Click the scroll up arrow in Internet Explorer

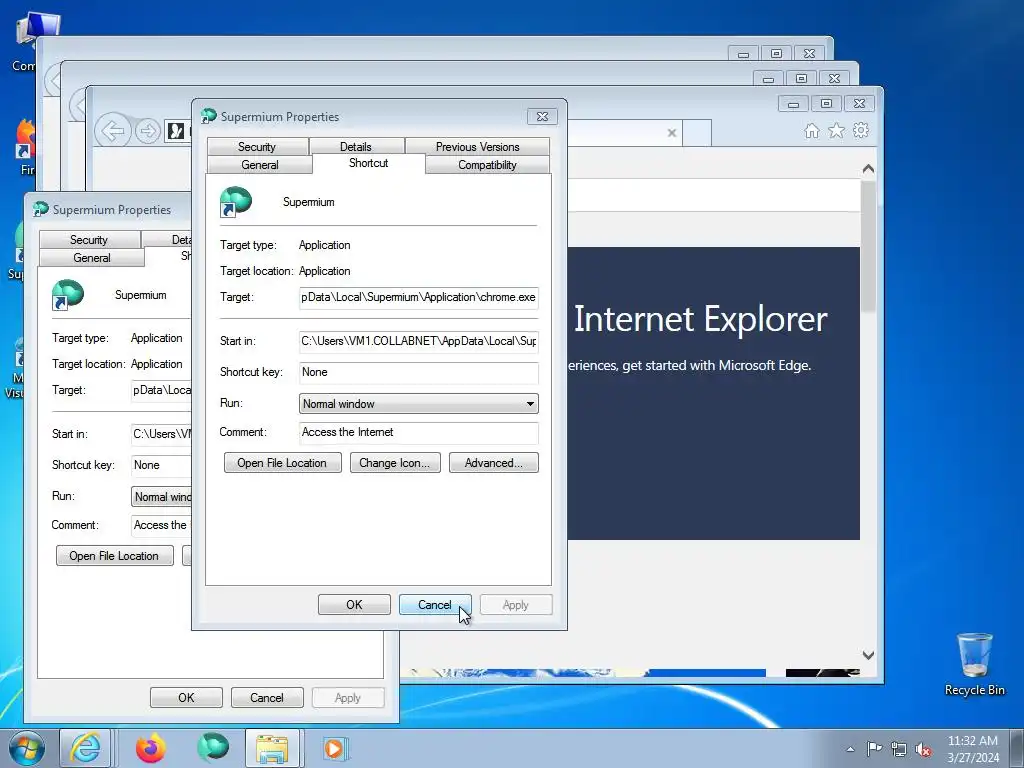(x=868, y=169)
